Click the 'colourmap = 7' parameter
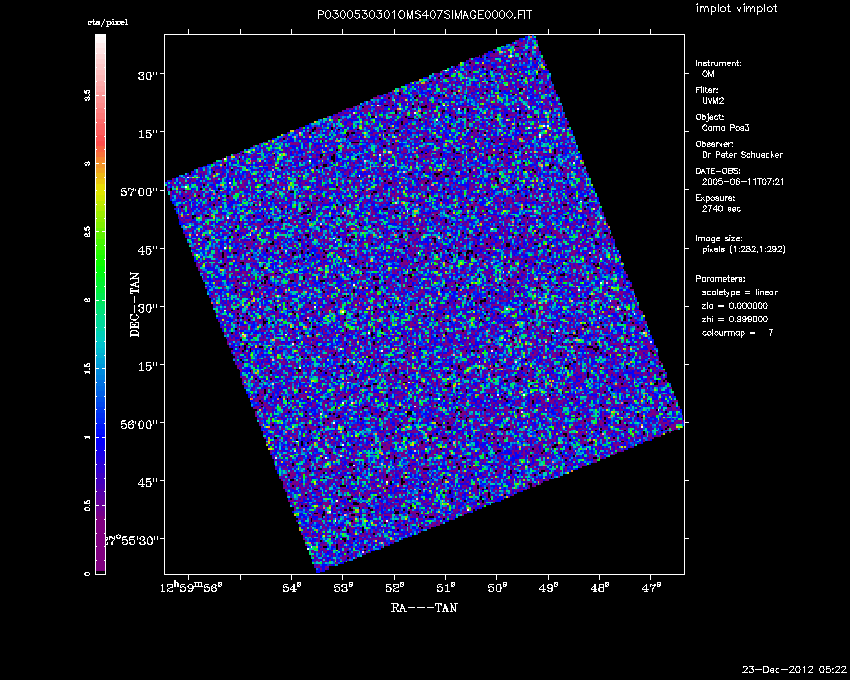 click(737, 333)
